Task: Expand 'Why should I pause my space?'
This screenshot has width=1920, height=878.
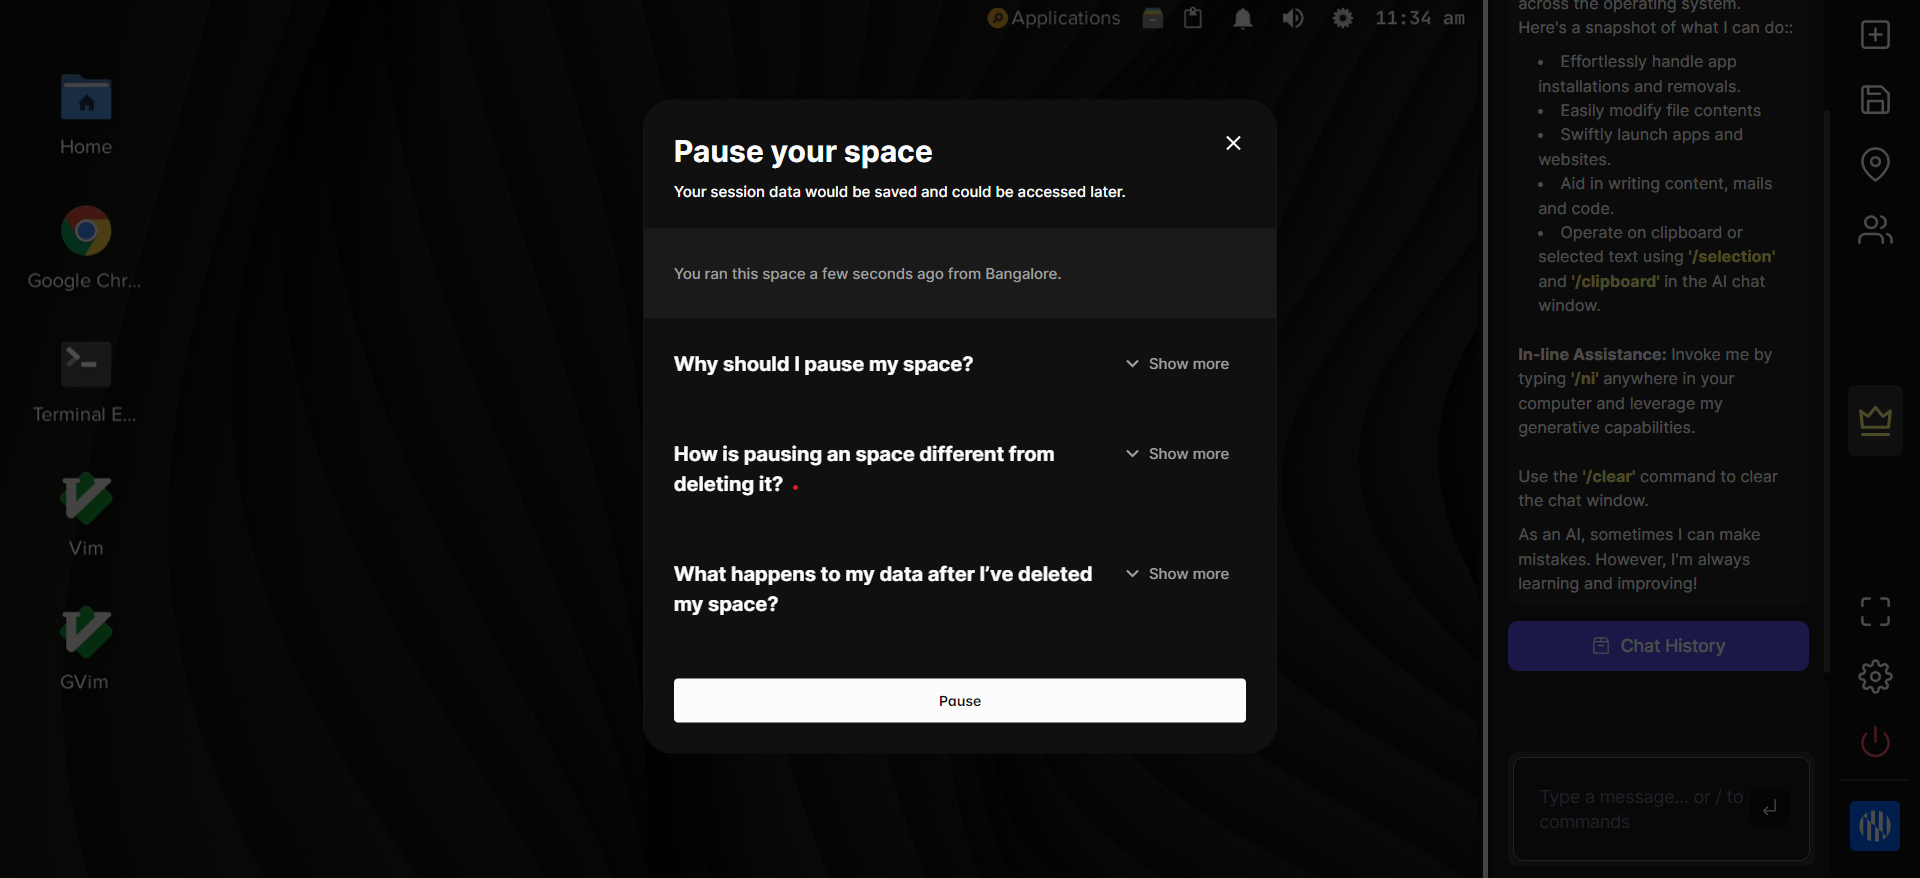Action: pos(1177,364)
